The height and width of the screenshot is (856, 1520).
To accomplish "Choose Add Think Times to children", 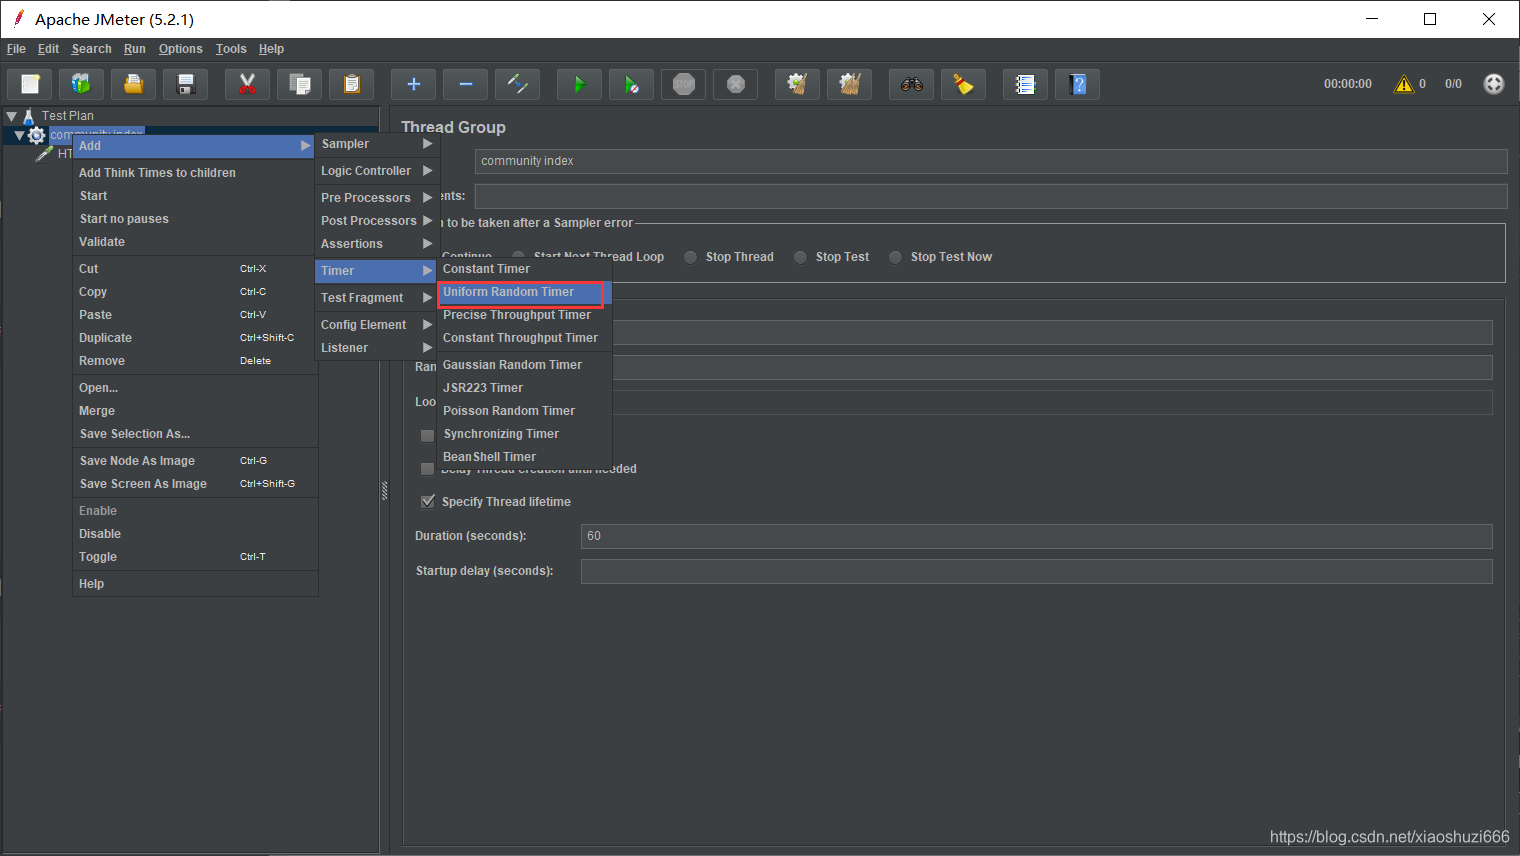I will (x=195, y=173).
